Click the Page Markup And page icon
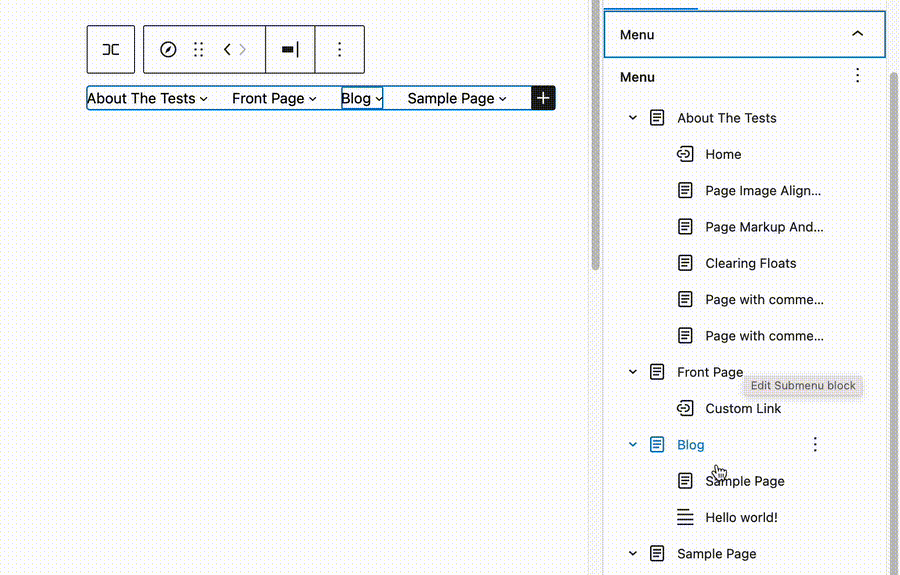Viewport: 900px width, 575px height. coord(685,227)
